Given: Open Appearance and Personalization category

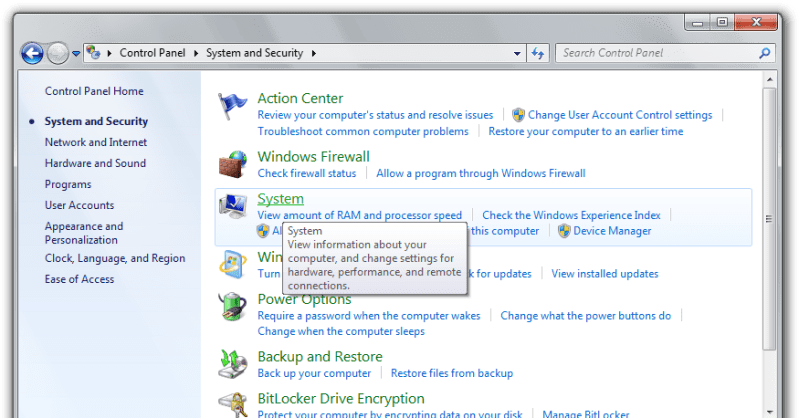Looking at the screenshot, I should pos(84,233).
